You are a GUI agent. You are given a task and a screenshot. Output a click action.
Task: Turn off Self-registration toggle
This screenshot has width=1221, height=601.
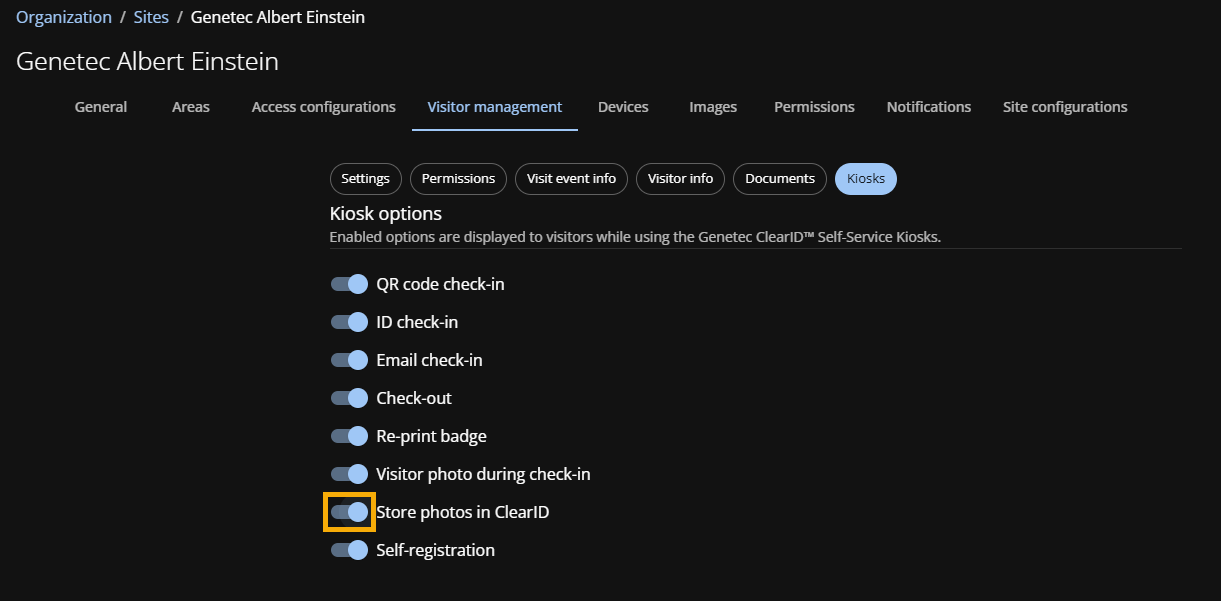point(349,550)
